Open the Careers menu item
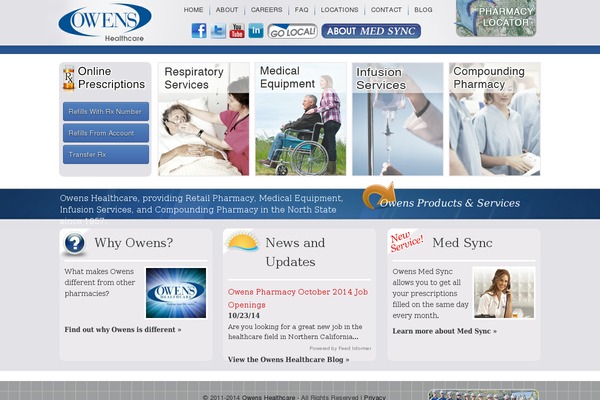 point(266,10)
